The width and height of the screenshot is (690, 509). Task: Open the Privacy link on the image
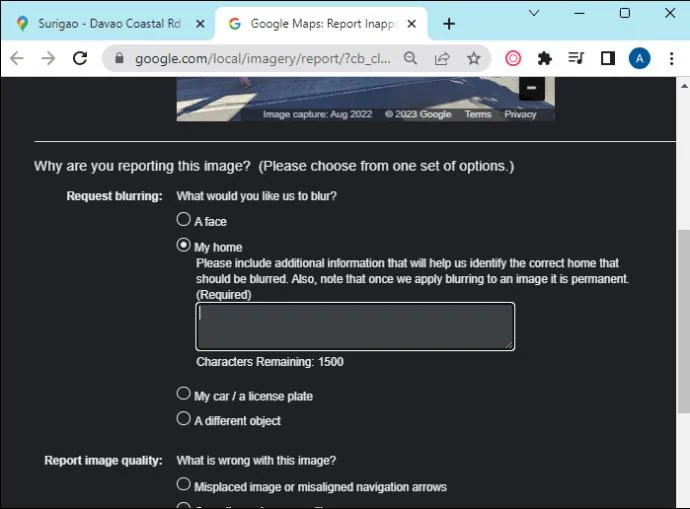520,114
